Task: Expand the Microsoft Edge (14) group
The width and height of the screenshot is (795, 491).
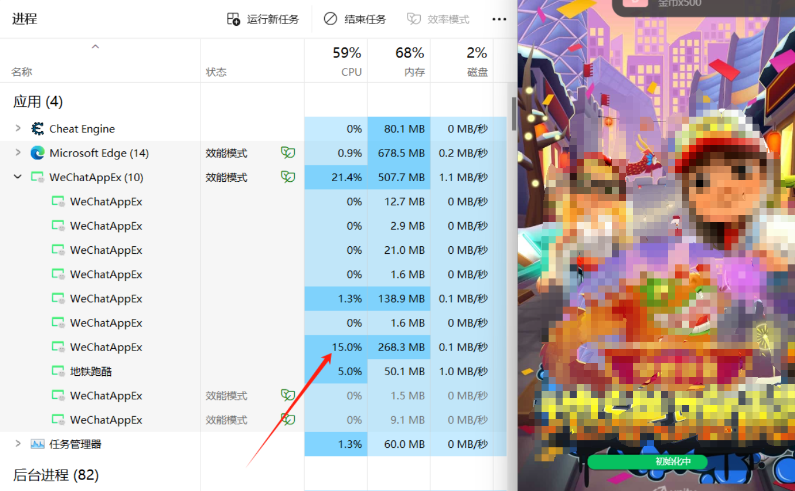Action: [18, 153]
